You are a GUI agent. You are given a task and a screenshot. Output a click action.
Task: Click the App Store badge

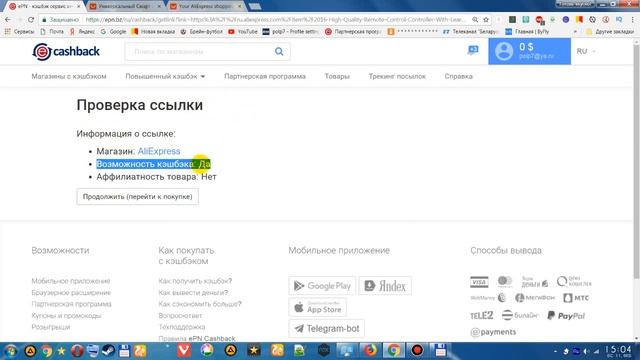pos(318,307)
